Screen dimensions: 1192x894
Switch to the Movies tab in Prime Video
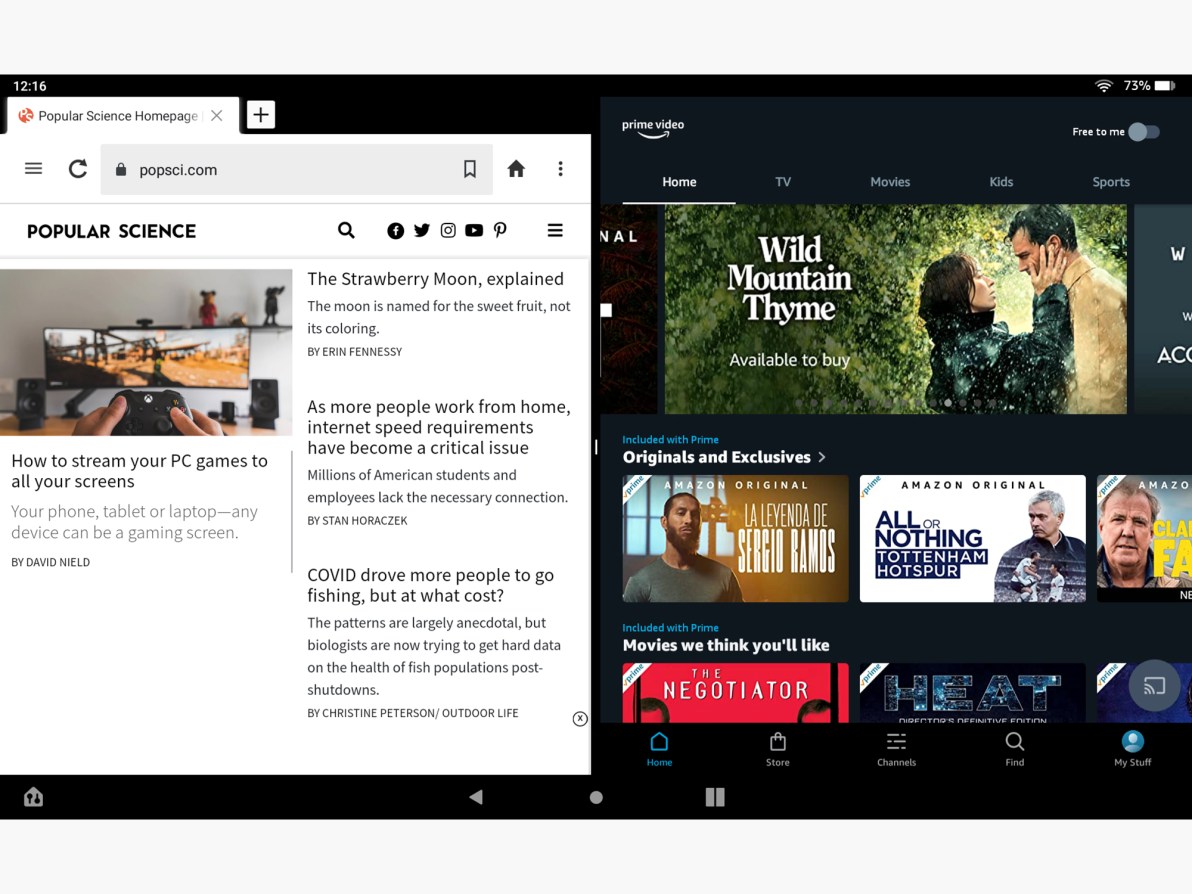point(890,182)
